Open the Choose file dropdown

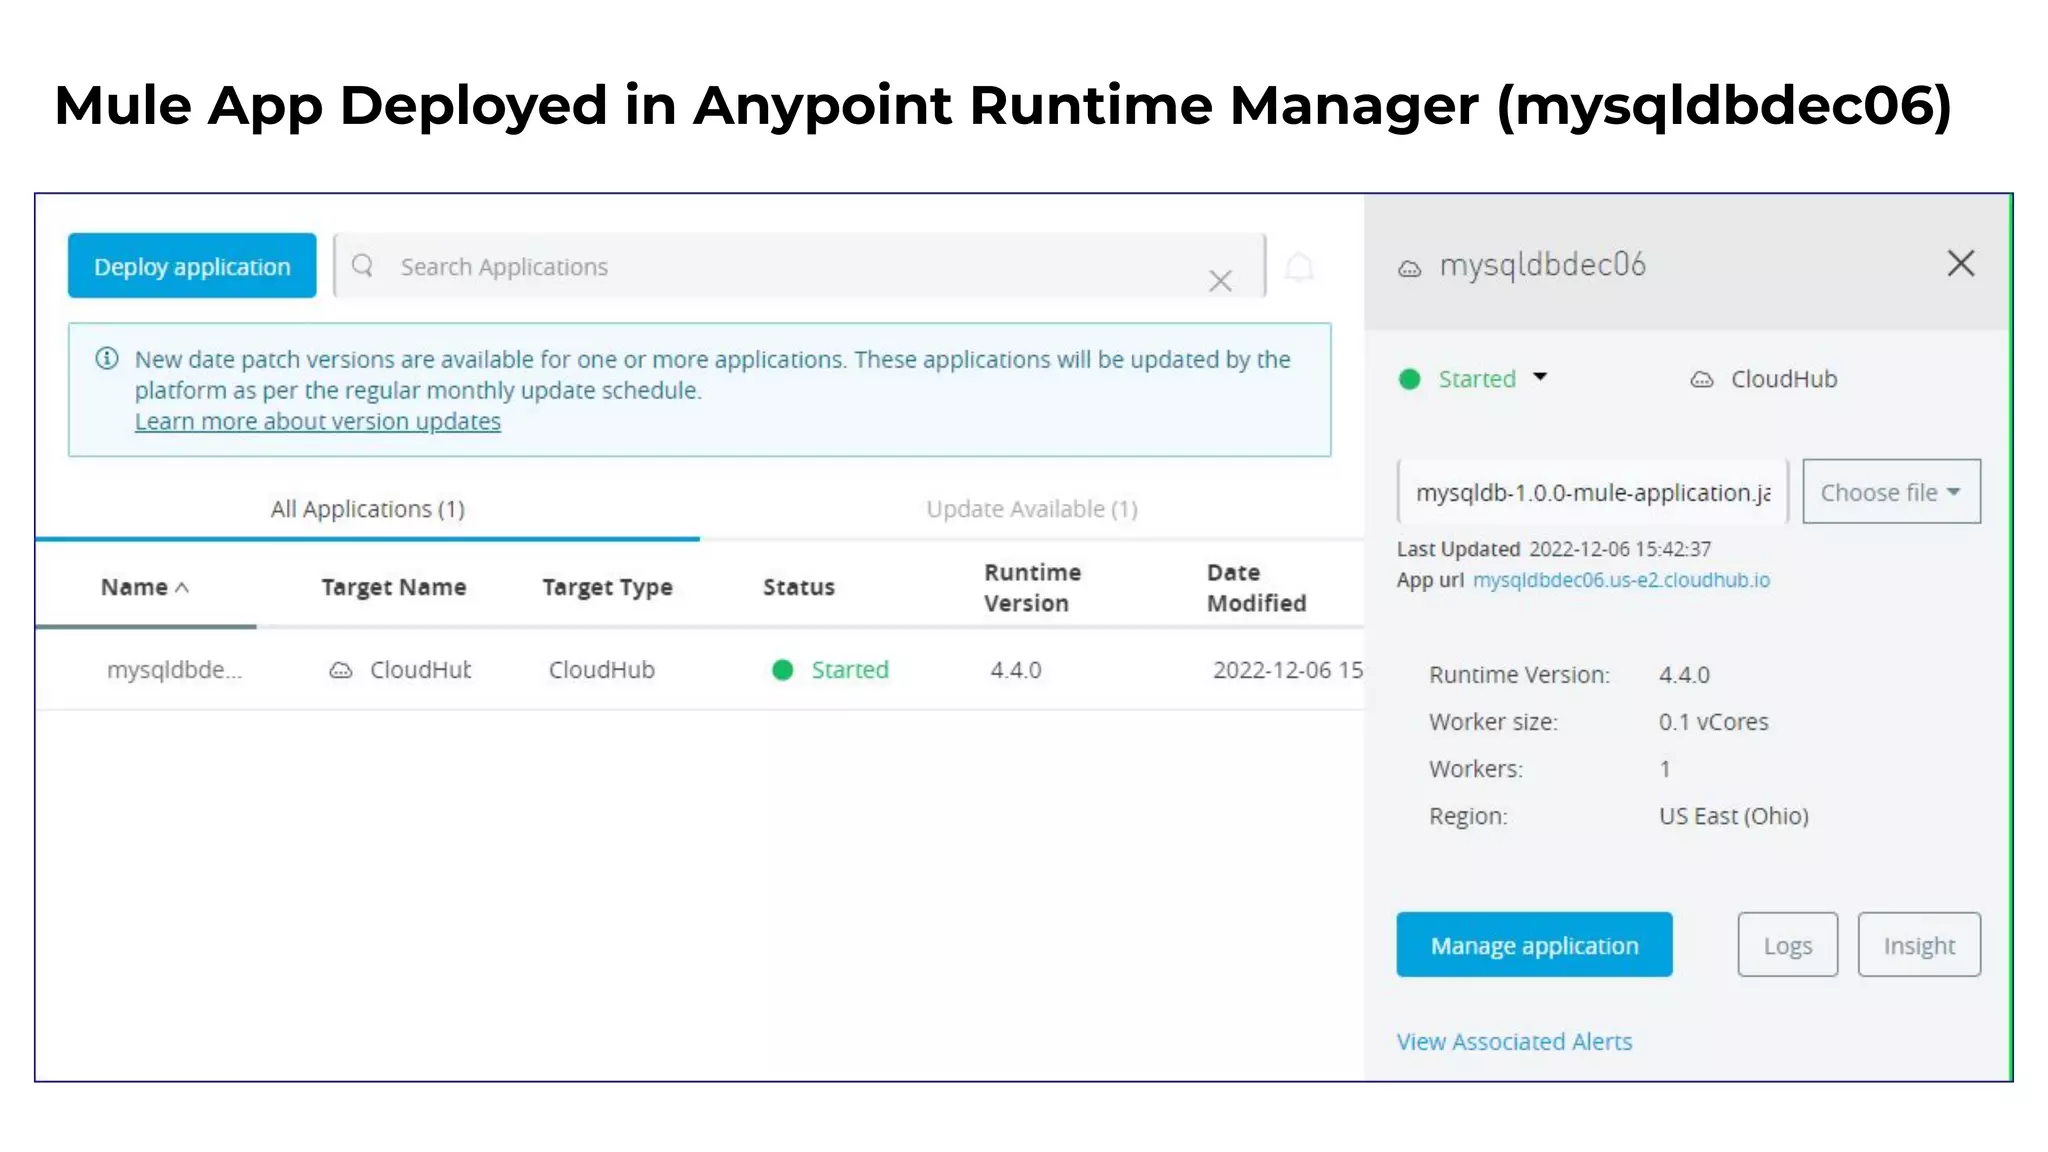pos(1890,492)
